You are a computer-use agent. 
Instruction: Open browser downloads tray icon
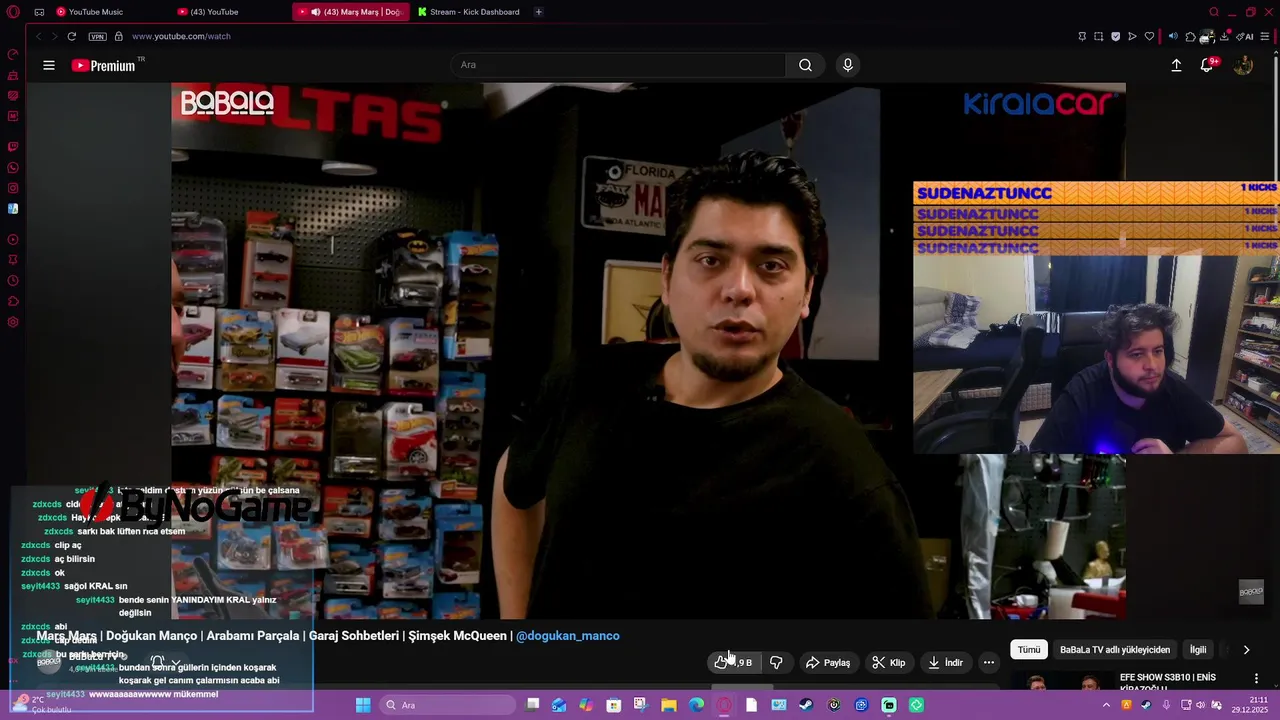click(x=1225, y=36)
